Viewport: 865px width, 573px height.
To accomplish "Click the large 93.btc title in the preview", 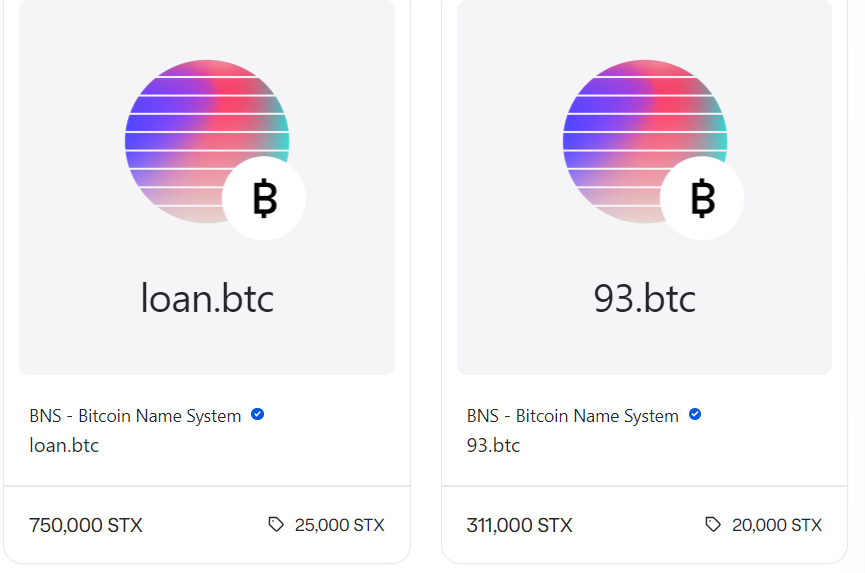I will [x=644, y=298].
